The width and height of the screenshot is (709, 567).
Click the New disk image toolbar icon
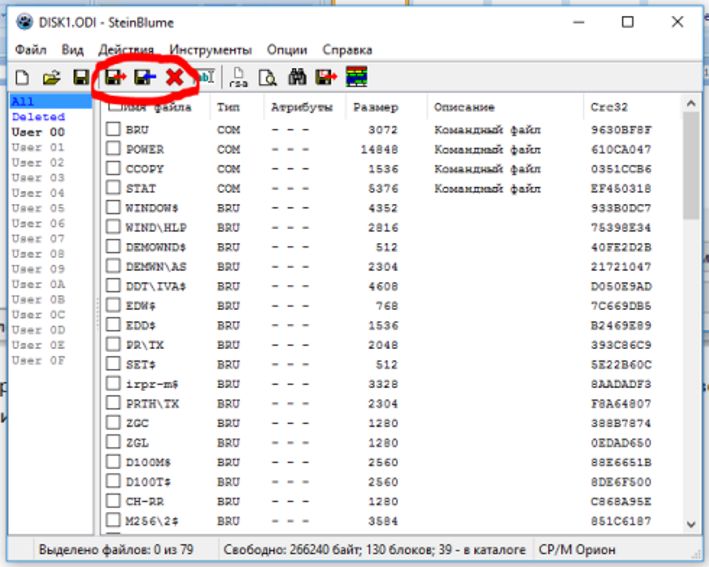[22, 78]
